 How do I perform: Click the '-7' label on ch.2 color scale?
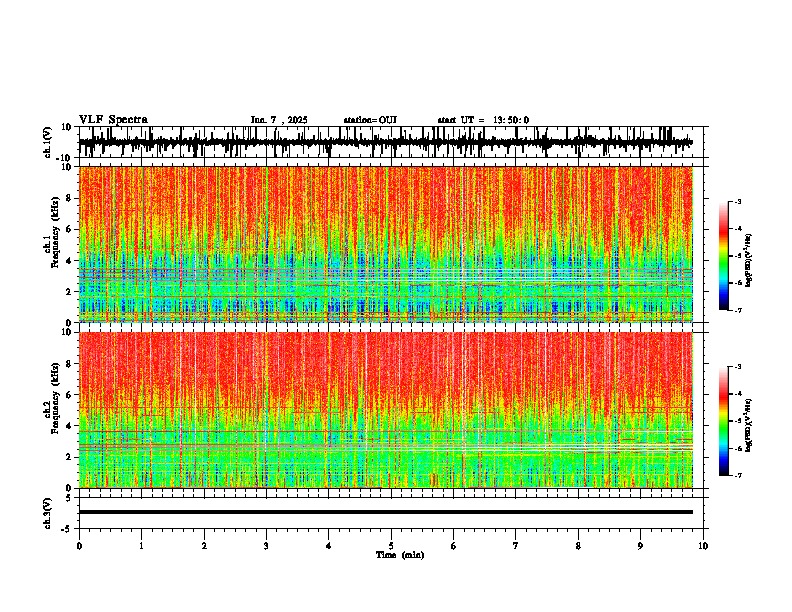[738, 475]
